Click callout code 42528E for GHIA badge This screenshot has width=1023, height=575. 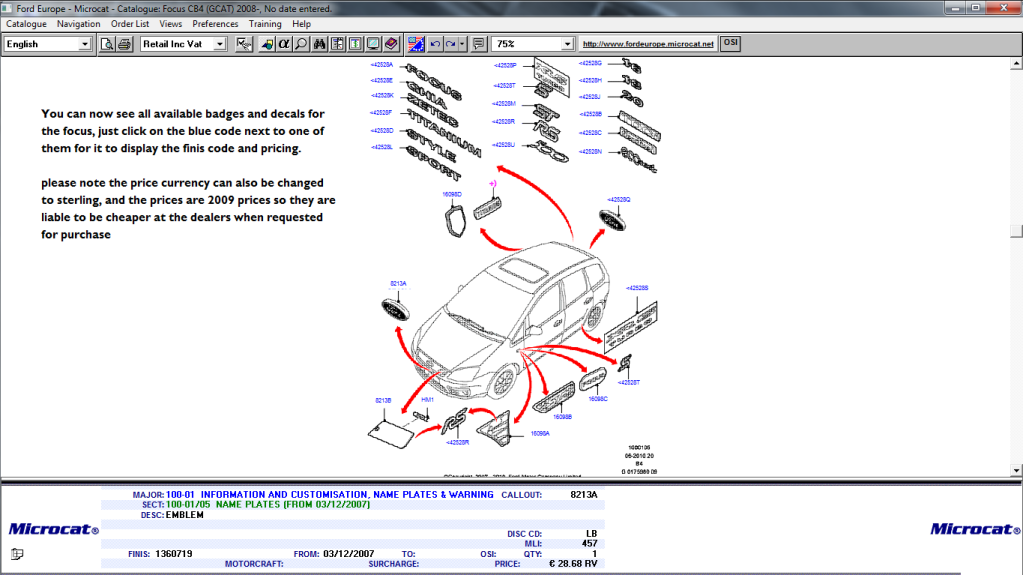click(382, 81)
